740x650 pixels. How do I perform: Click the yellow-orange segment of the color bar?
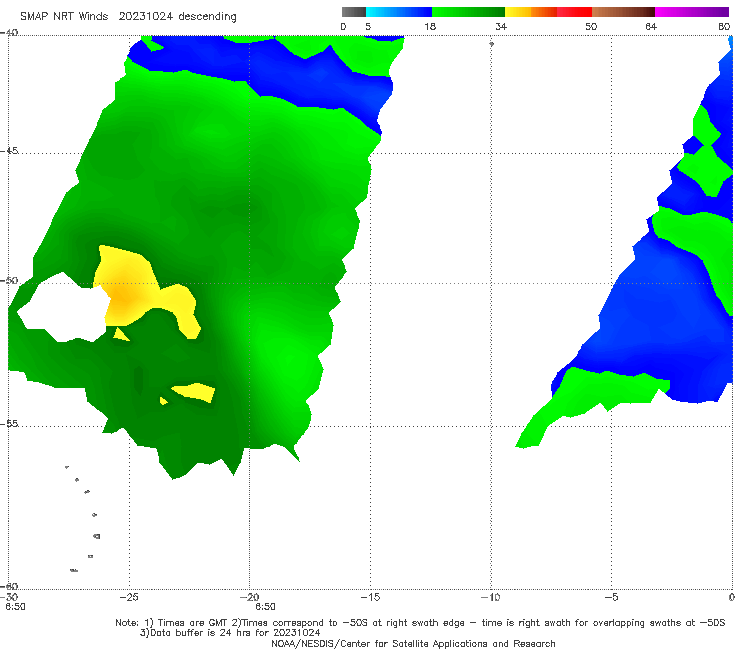pos(530,12)
